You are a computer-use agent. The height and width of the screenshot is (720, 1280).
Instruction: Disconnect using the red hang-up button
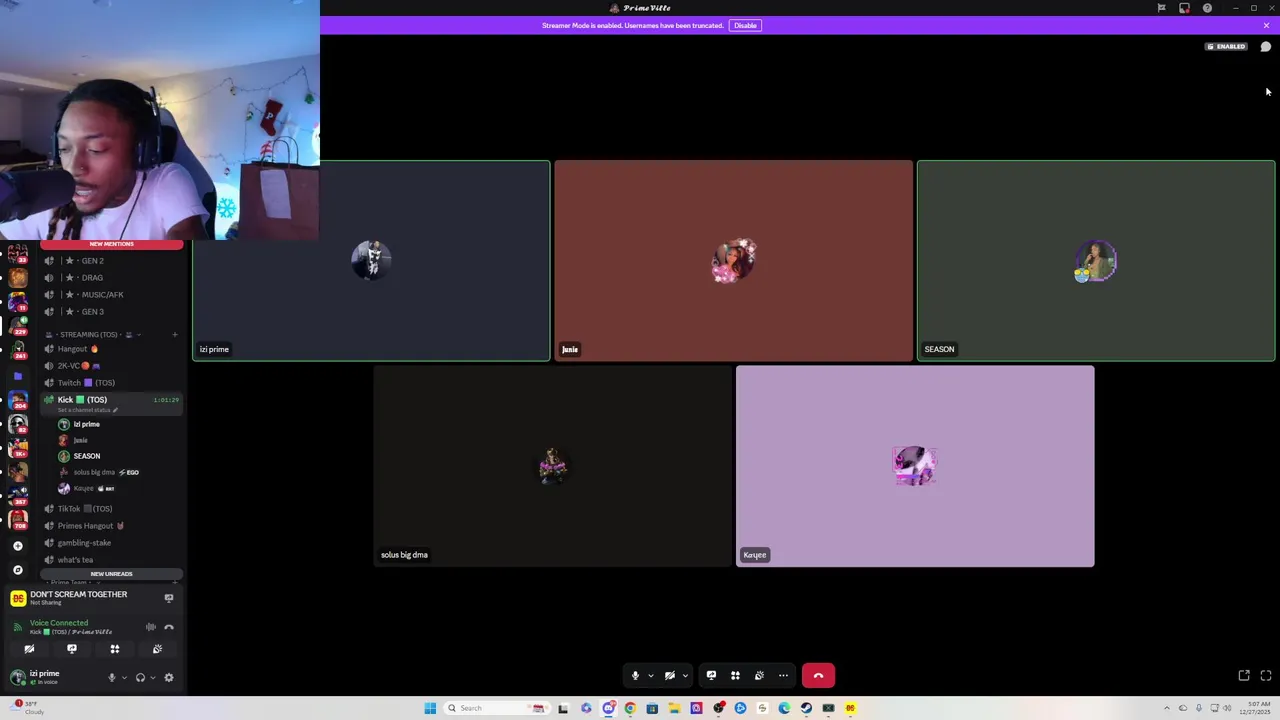[818, 676]
